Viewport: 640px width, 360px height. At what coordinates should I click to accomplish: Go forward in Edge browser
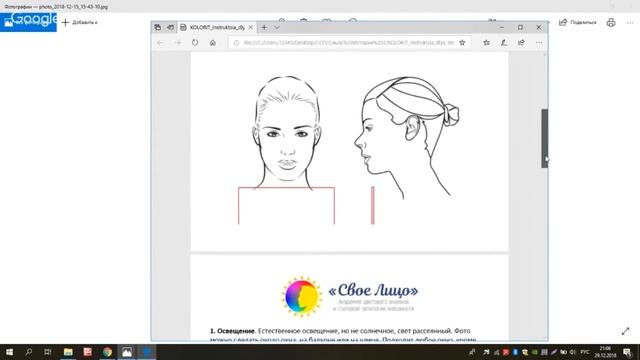[178, 42]
